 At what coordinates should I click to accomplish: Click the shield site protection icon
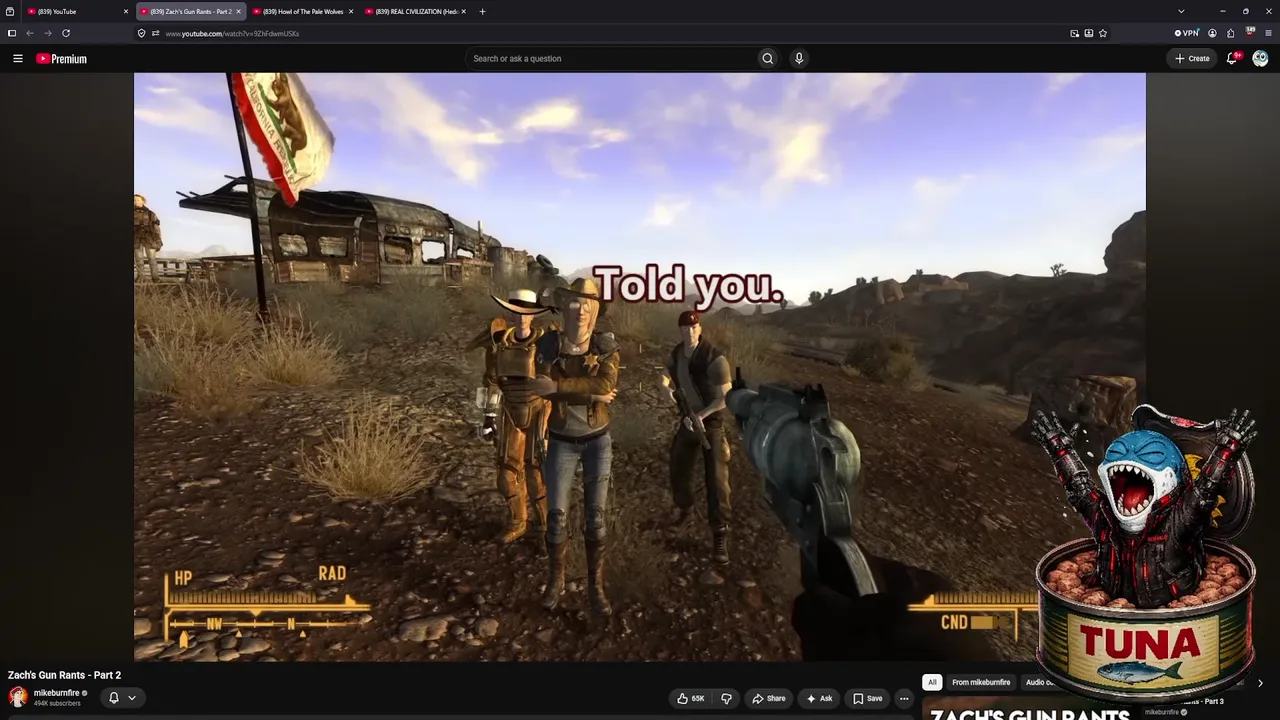point(141,33)
